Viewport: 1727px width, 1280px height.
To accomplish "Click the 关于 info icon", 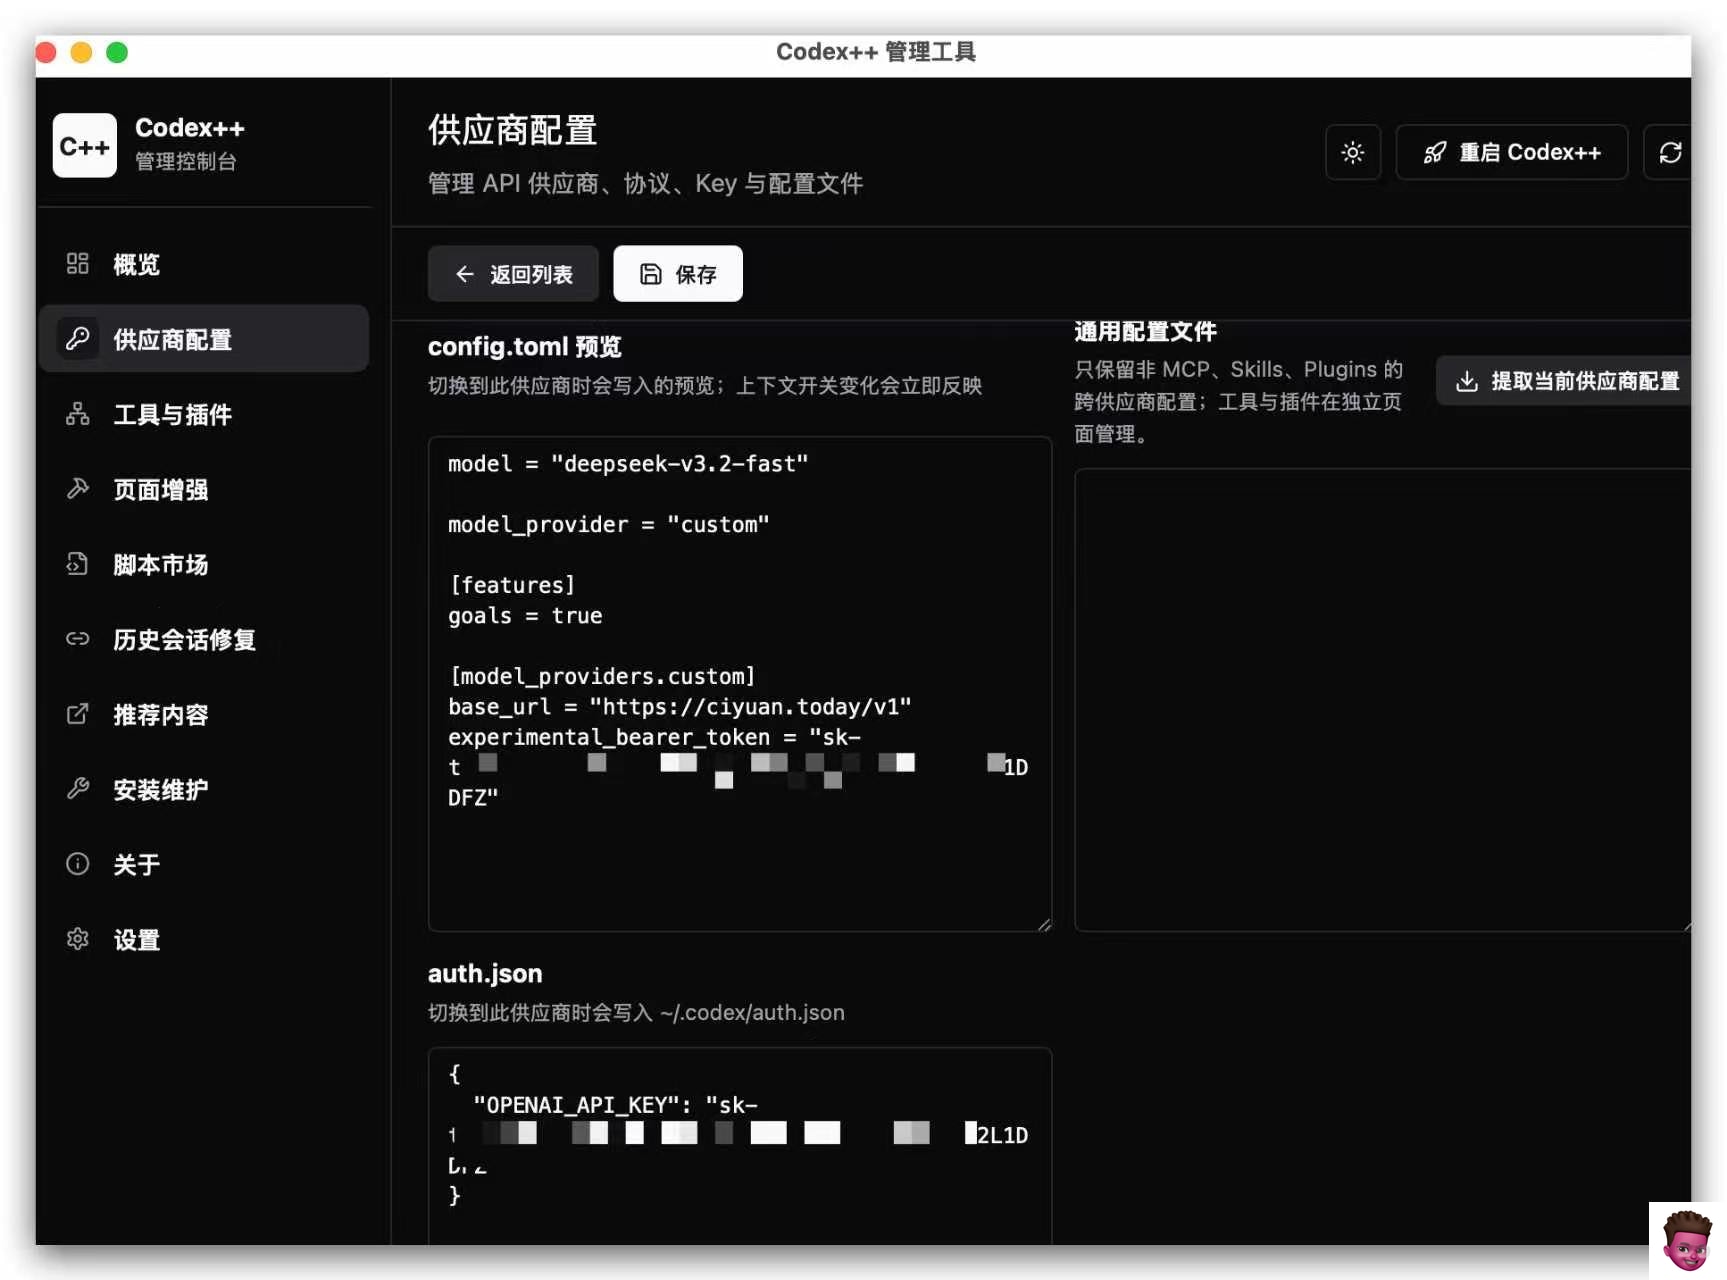I will click(x=78, y=864).
